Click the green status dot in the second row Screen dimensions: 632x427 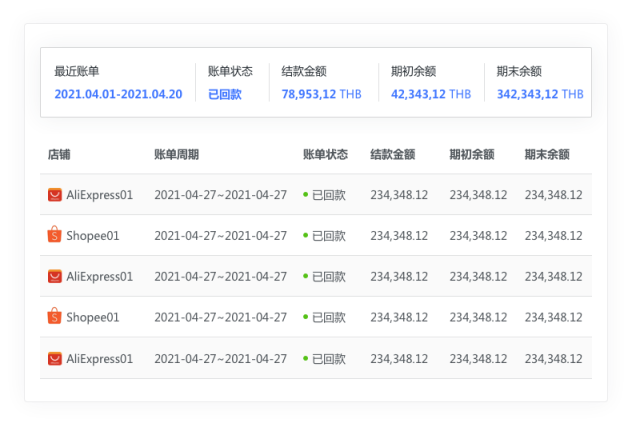tap(305, 236)
